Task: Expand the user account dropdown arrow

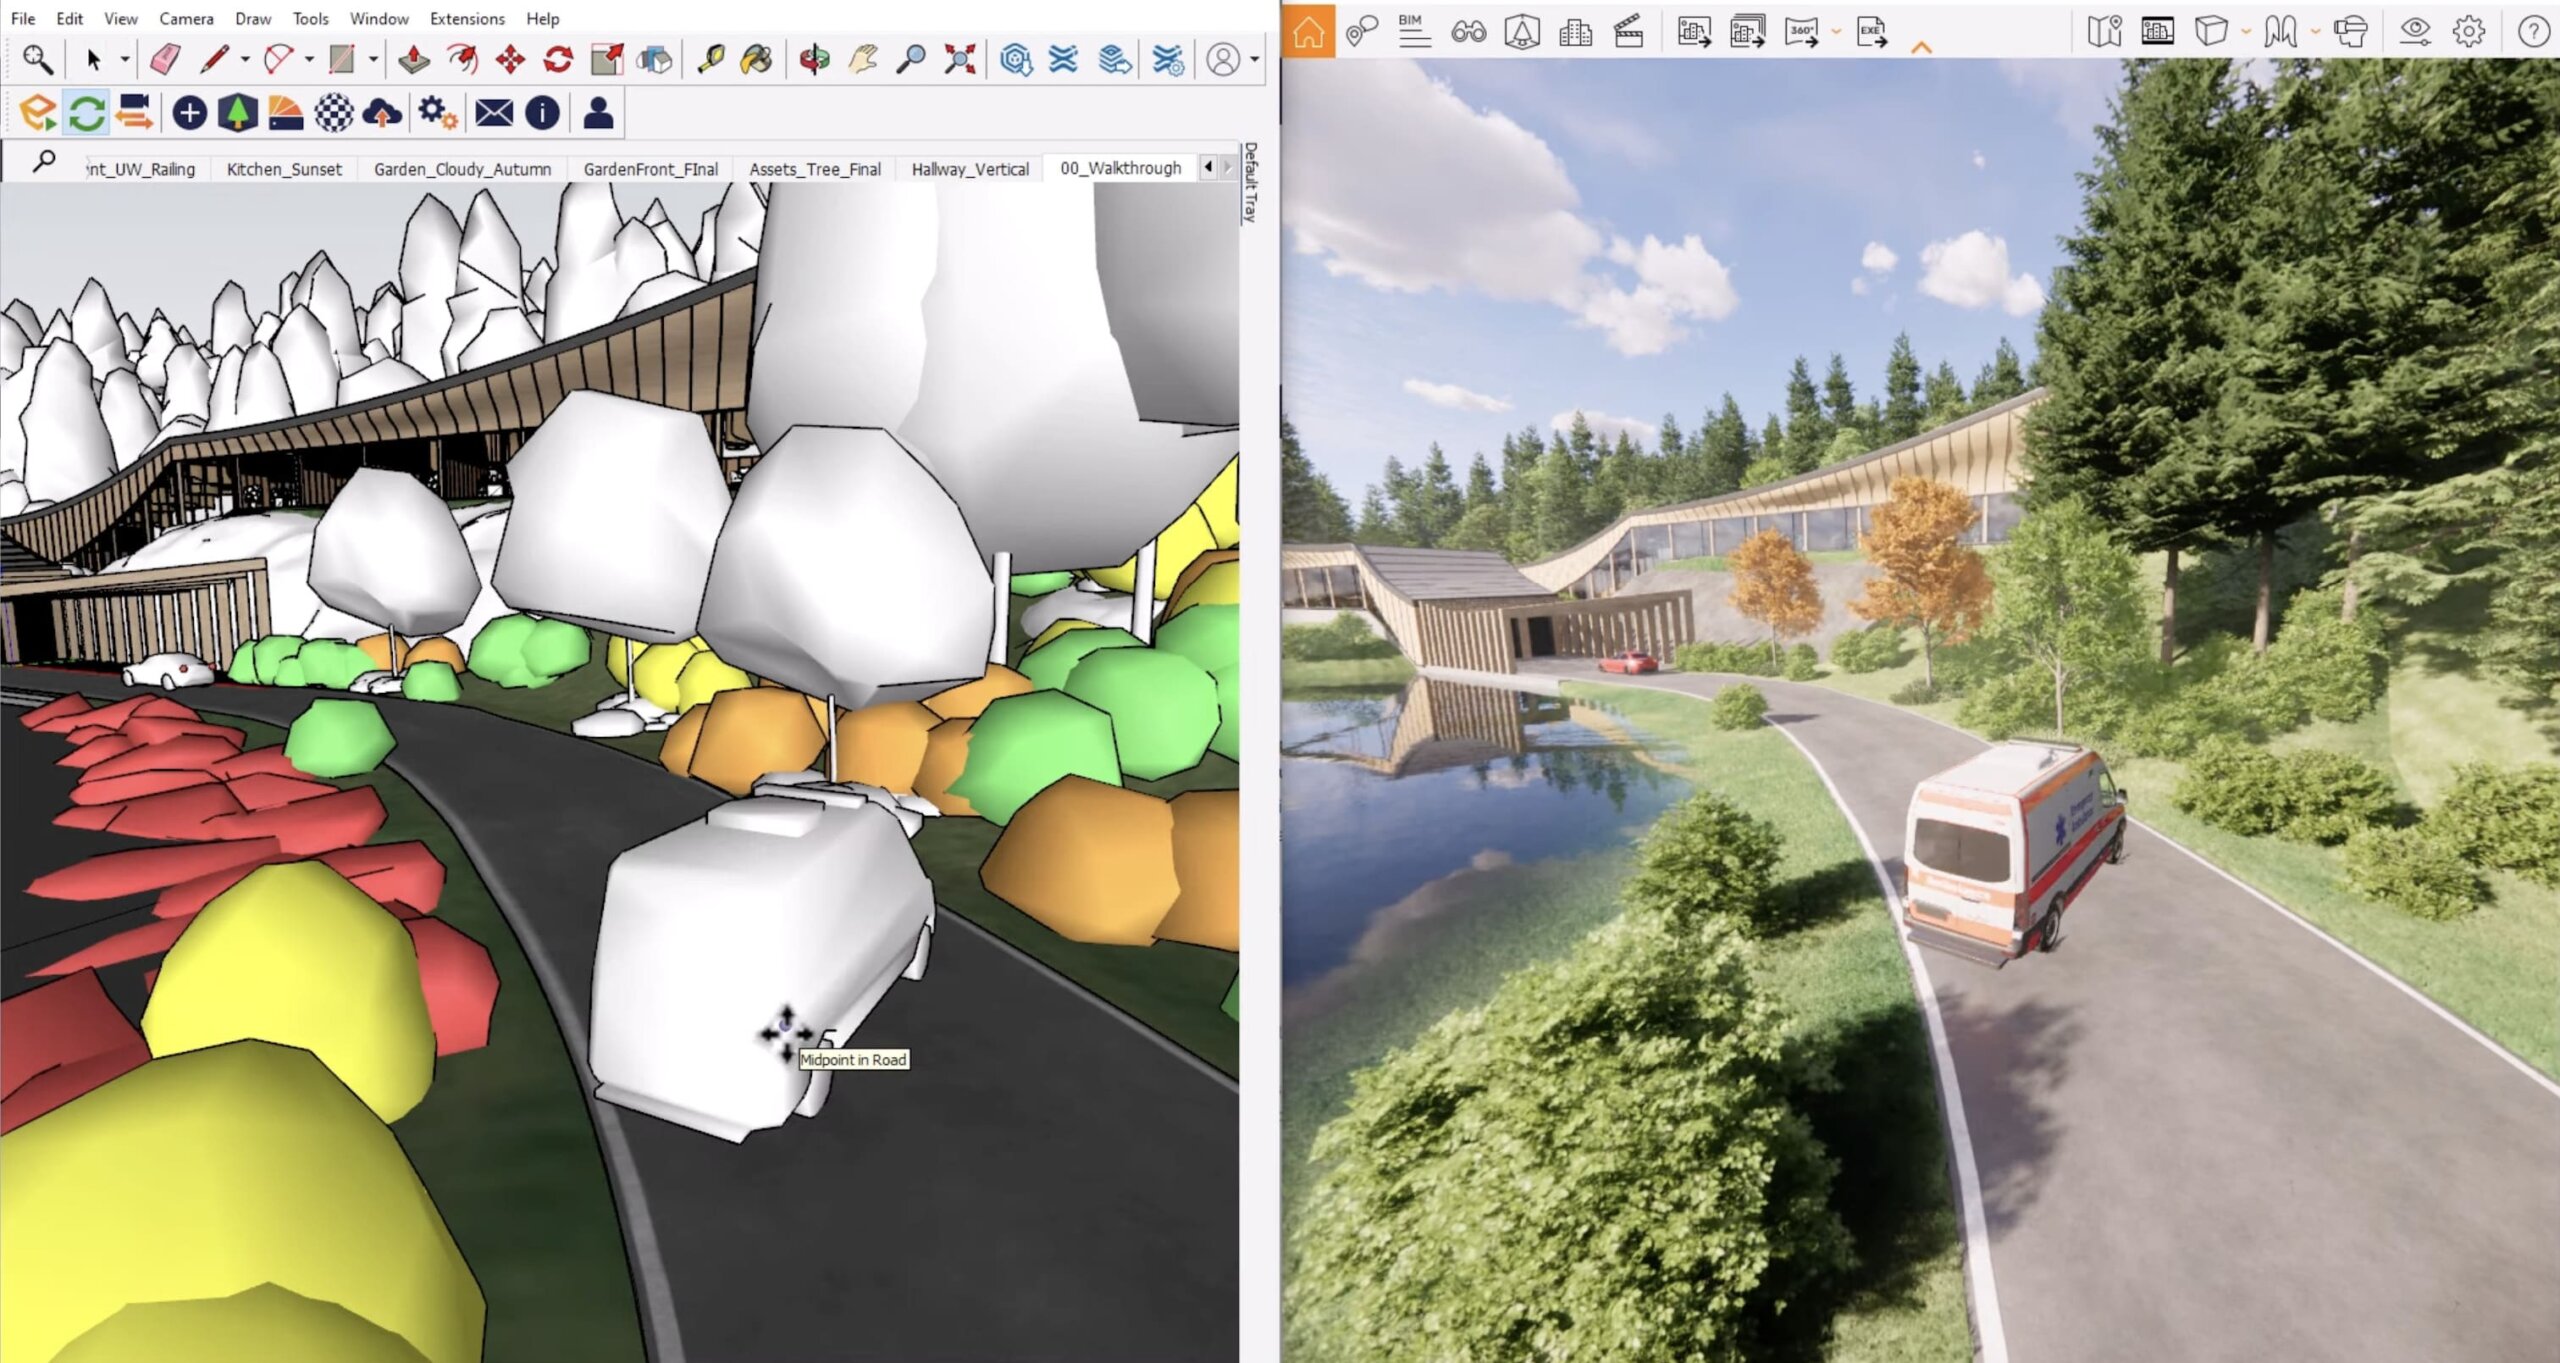Action: click(x=1254, y=60)
